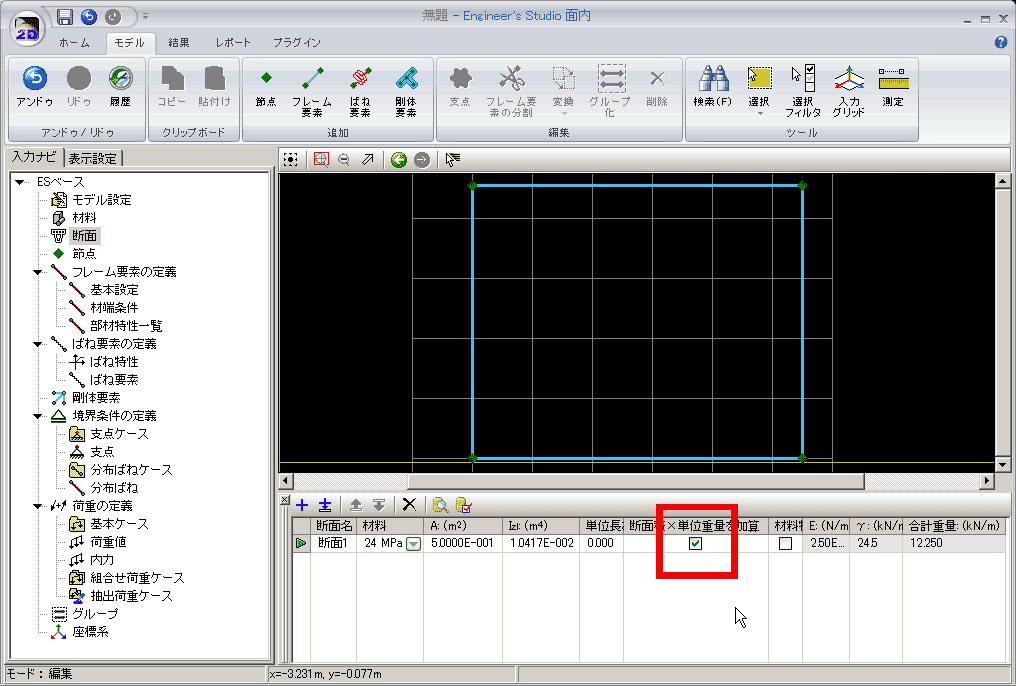Click the database search magnifier icon
The width and height of the screenshot is (1016, 686).
(x=440, y=505)
